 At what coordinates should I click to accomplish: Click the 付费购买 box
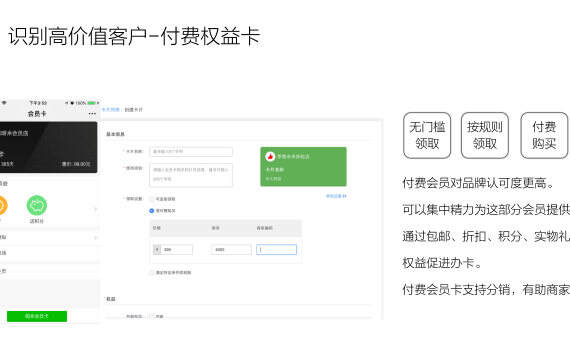pos(544,135)
